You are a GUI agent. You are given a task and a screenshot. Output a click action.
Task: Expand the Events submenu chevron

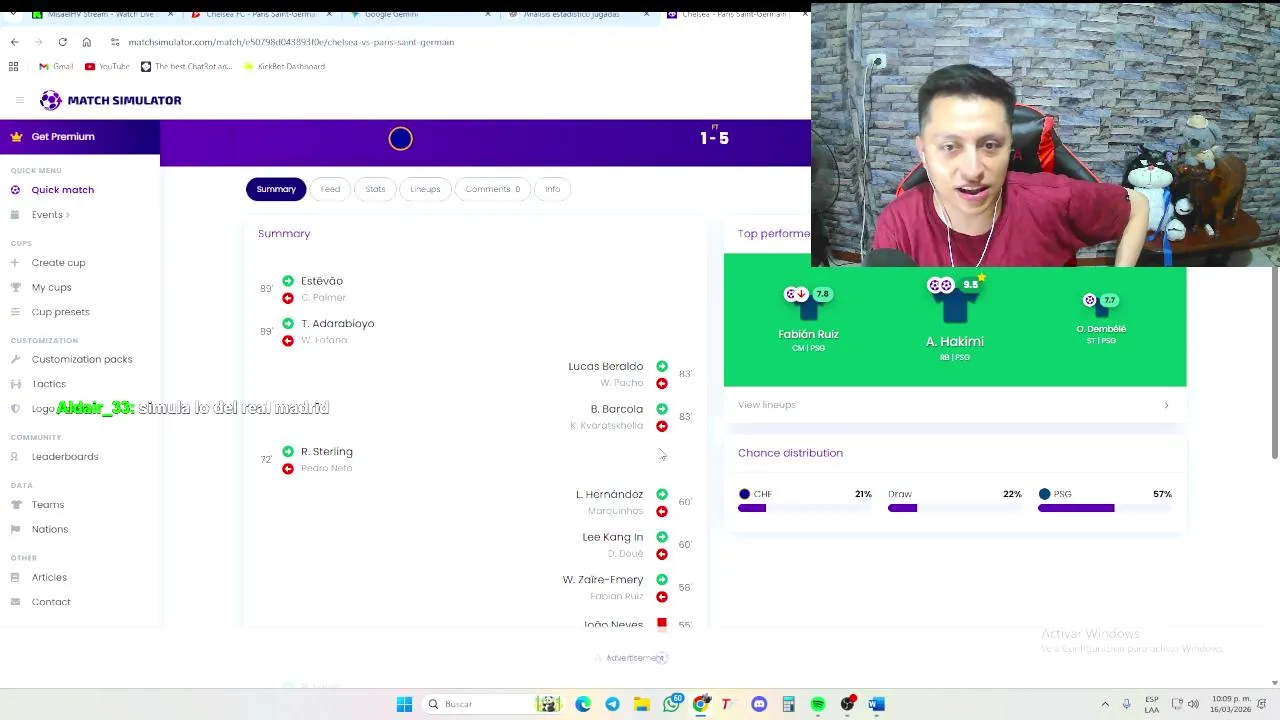point(67,215)
